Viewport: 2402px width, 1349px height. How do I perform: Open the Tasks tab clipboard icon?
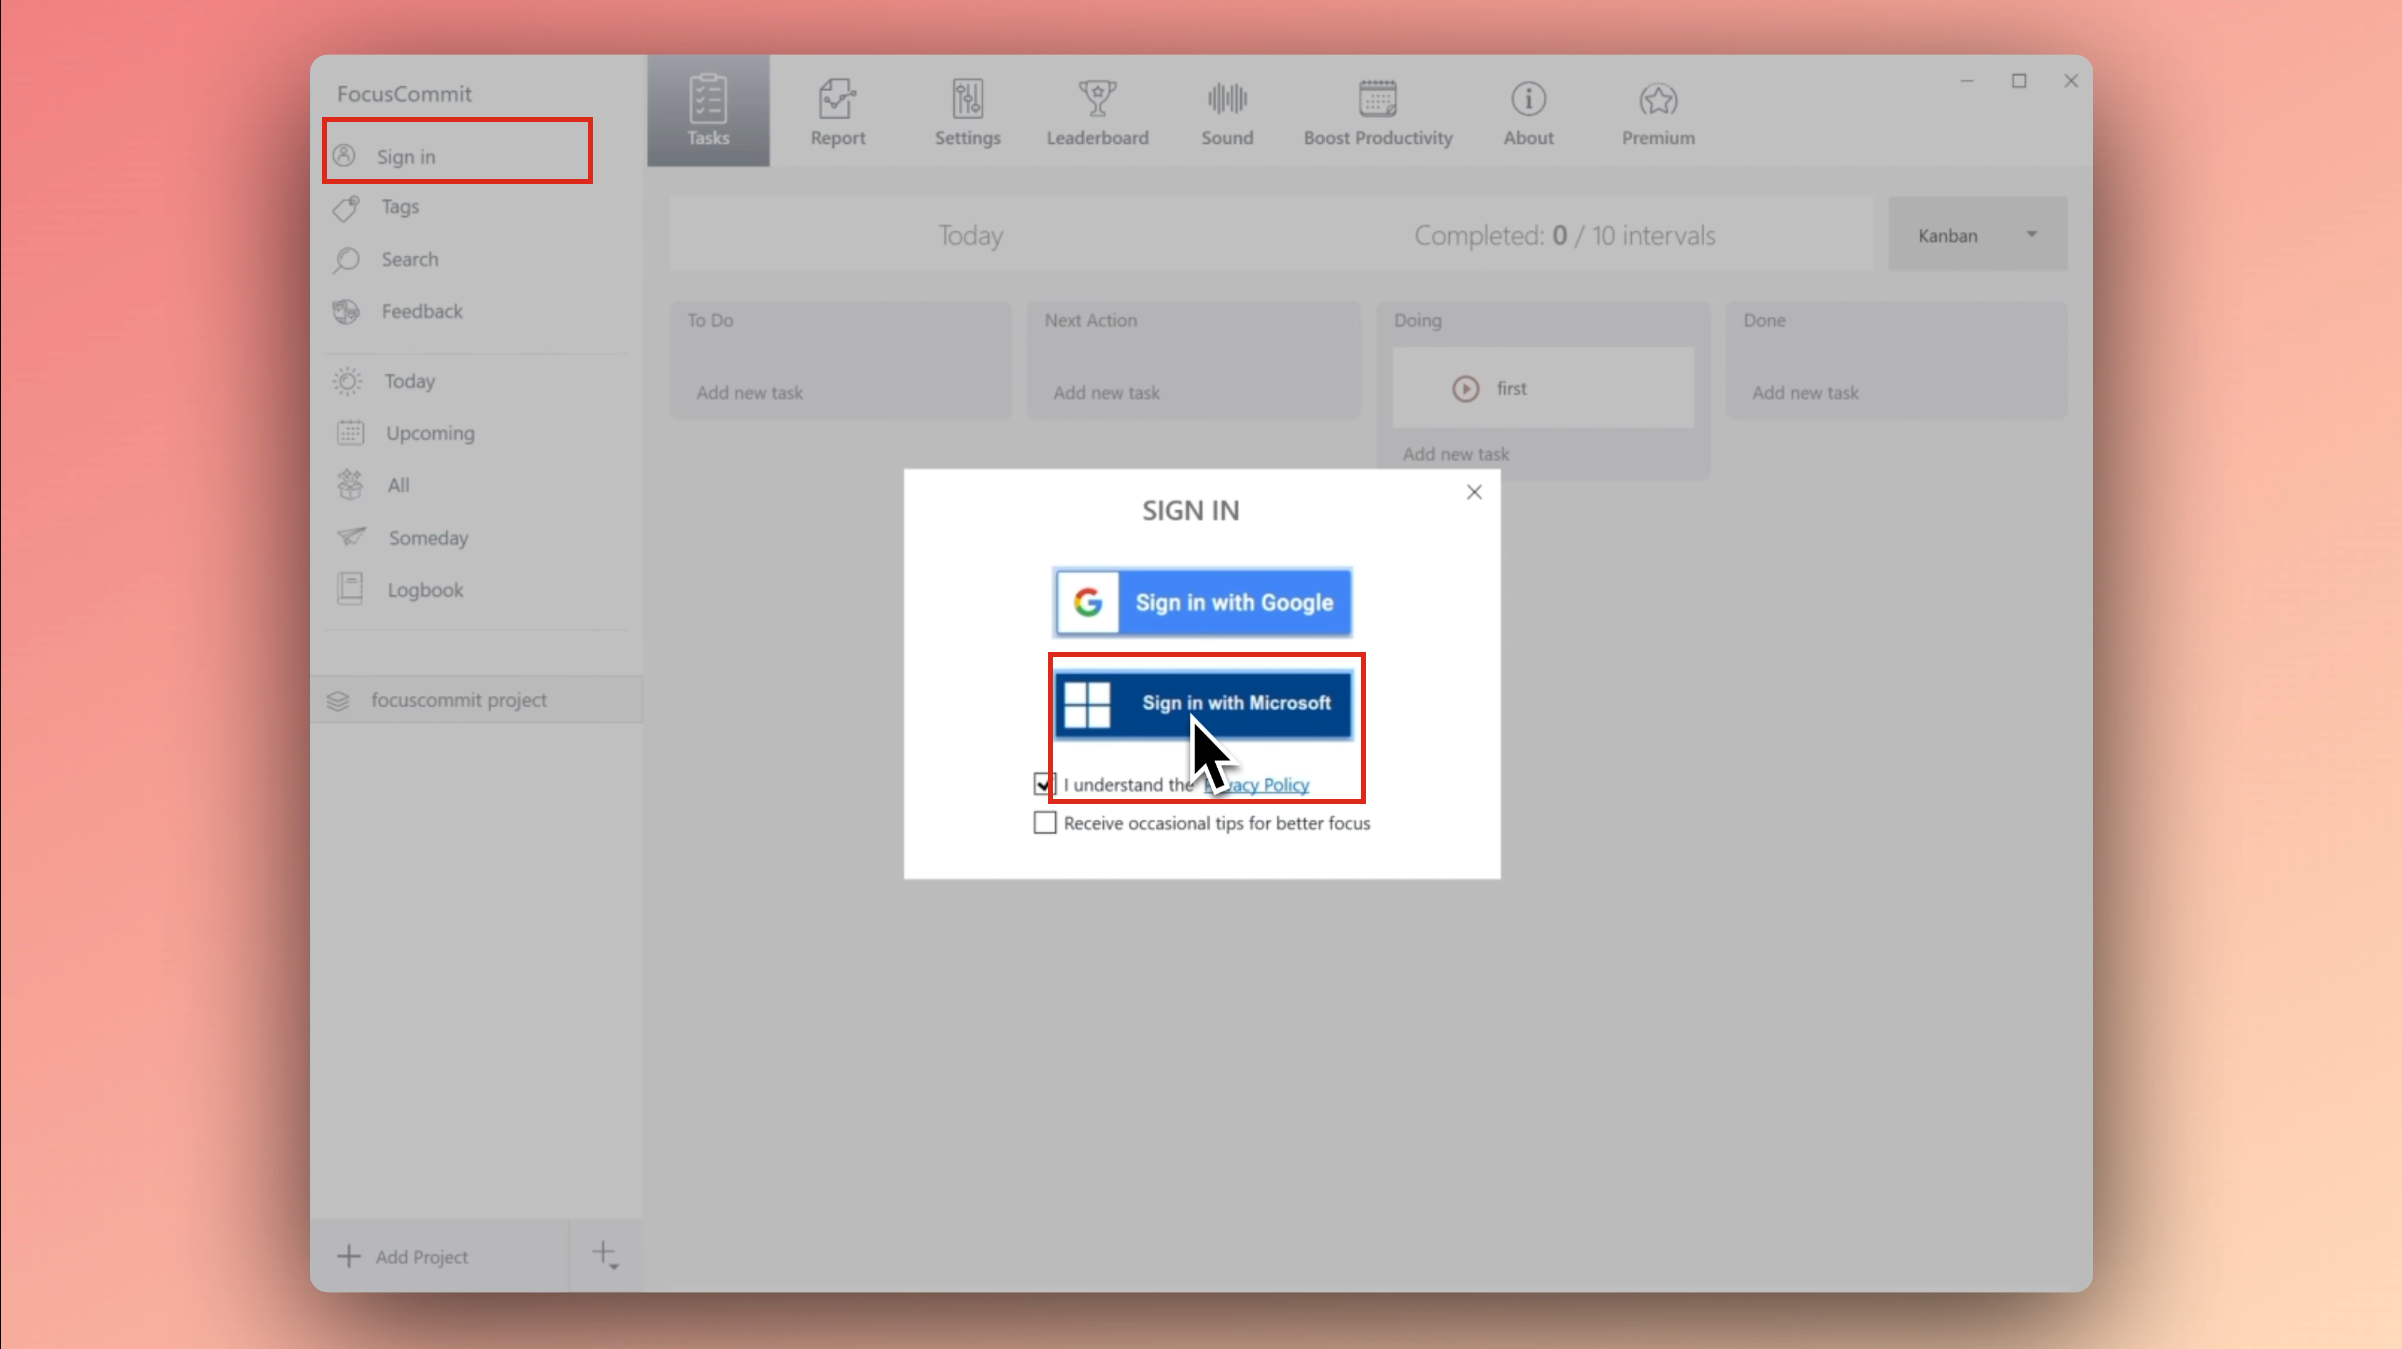point(708,98)
